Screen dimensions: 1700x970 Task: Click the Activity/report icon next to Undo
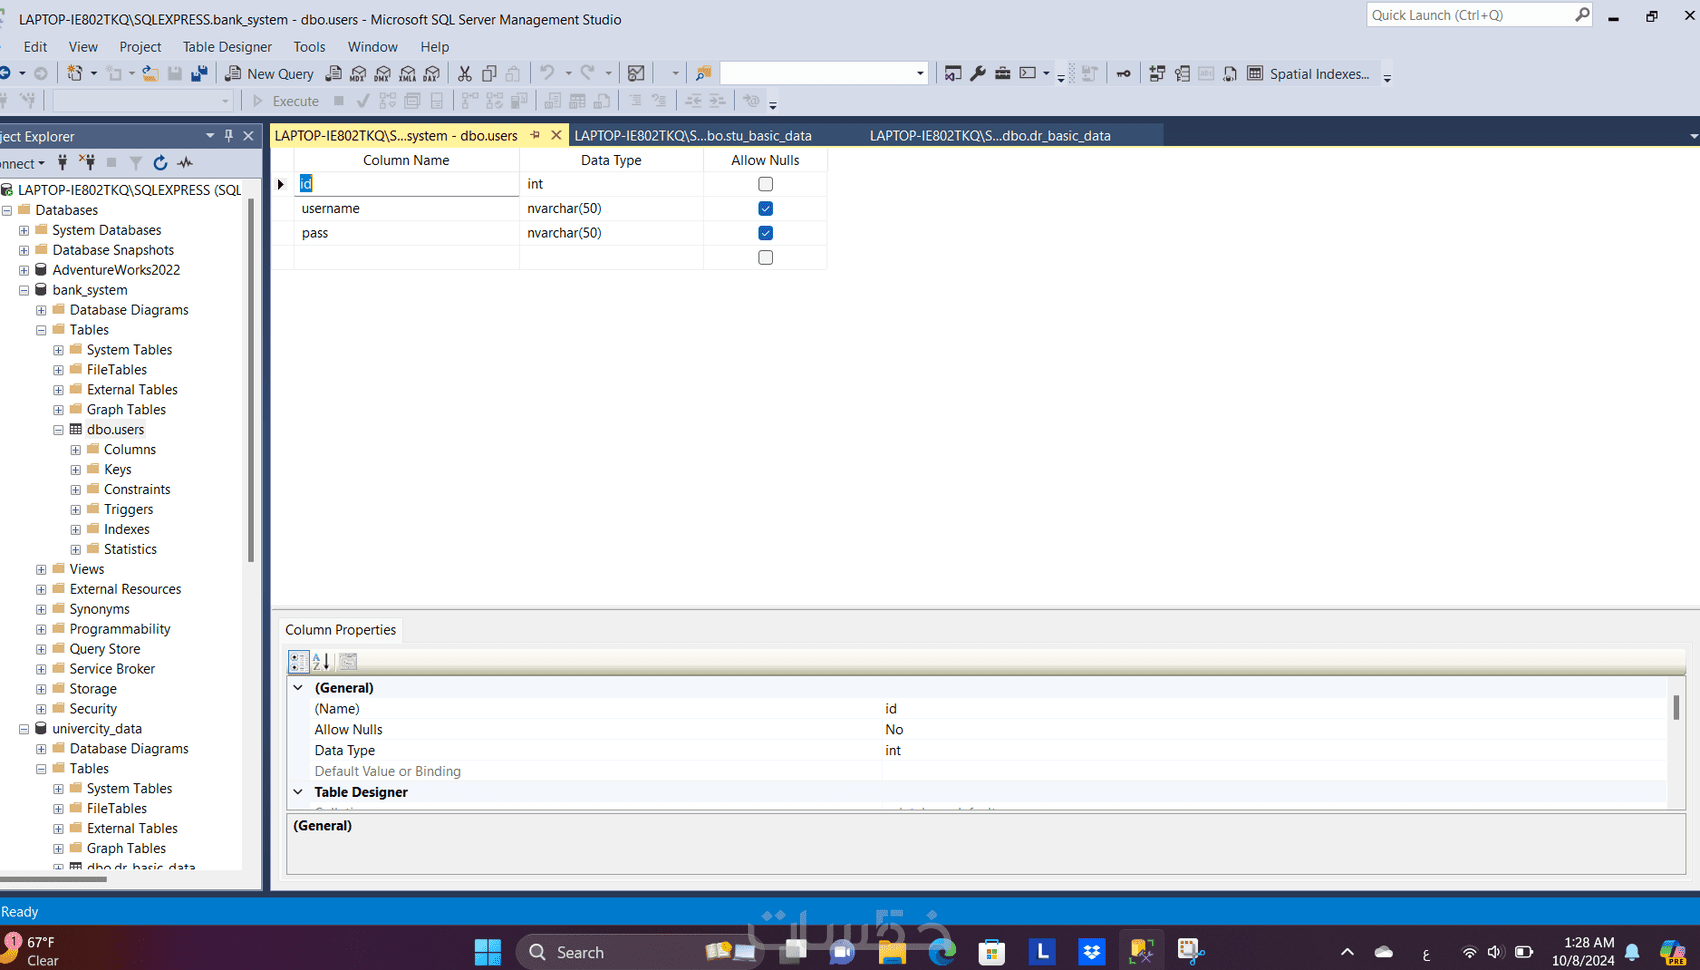pyautogui.click(x=636, y=74)
